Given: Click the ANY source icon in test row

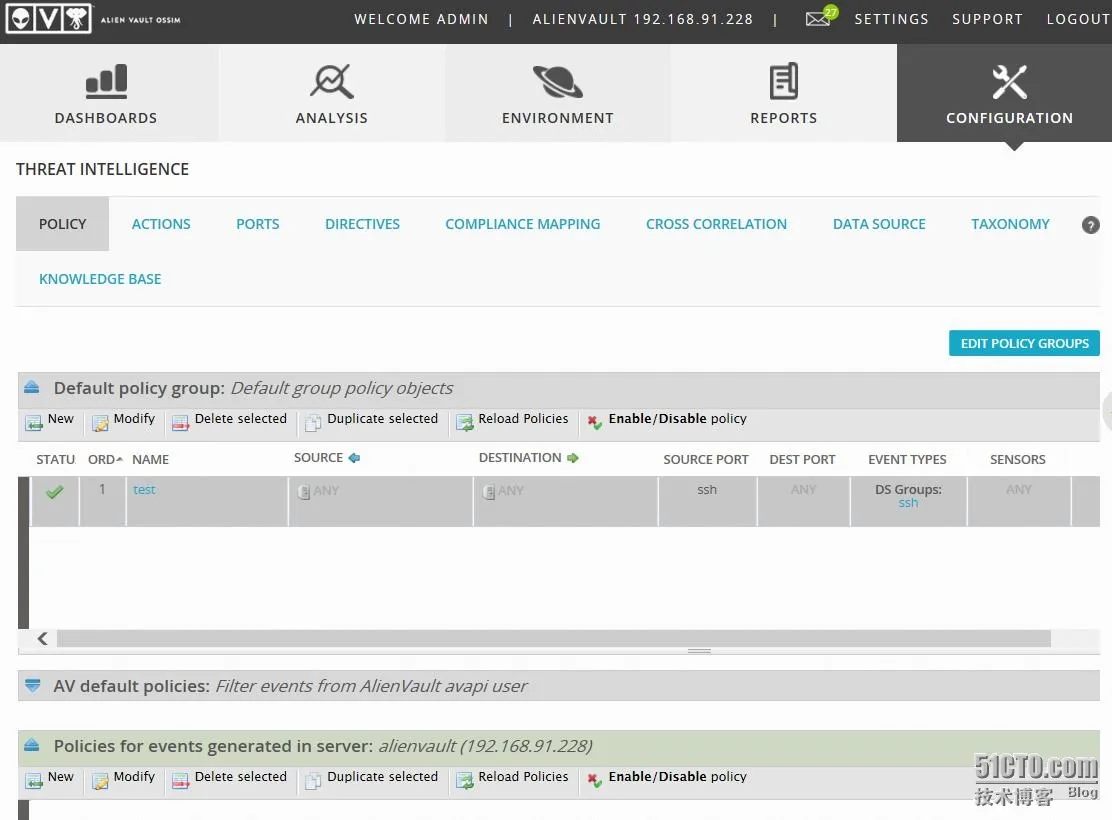Looking at the screenshot, I should 304,492.
